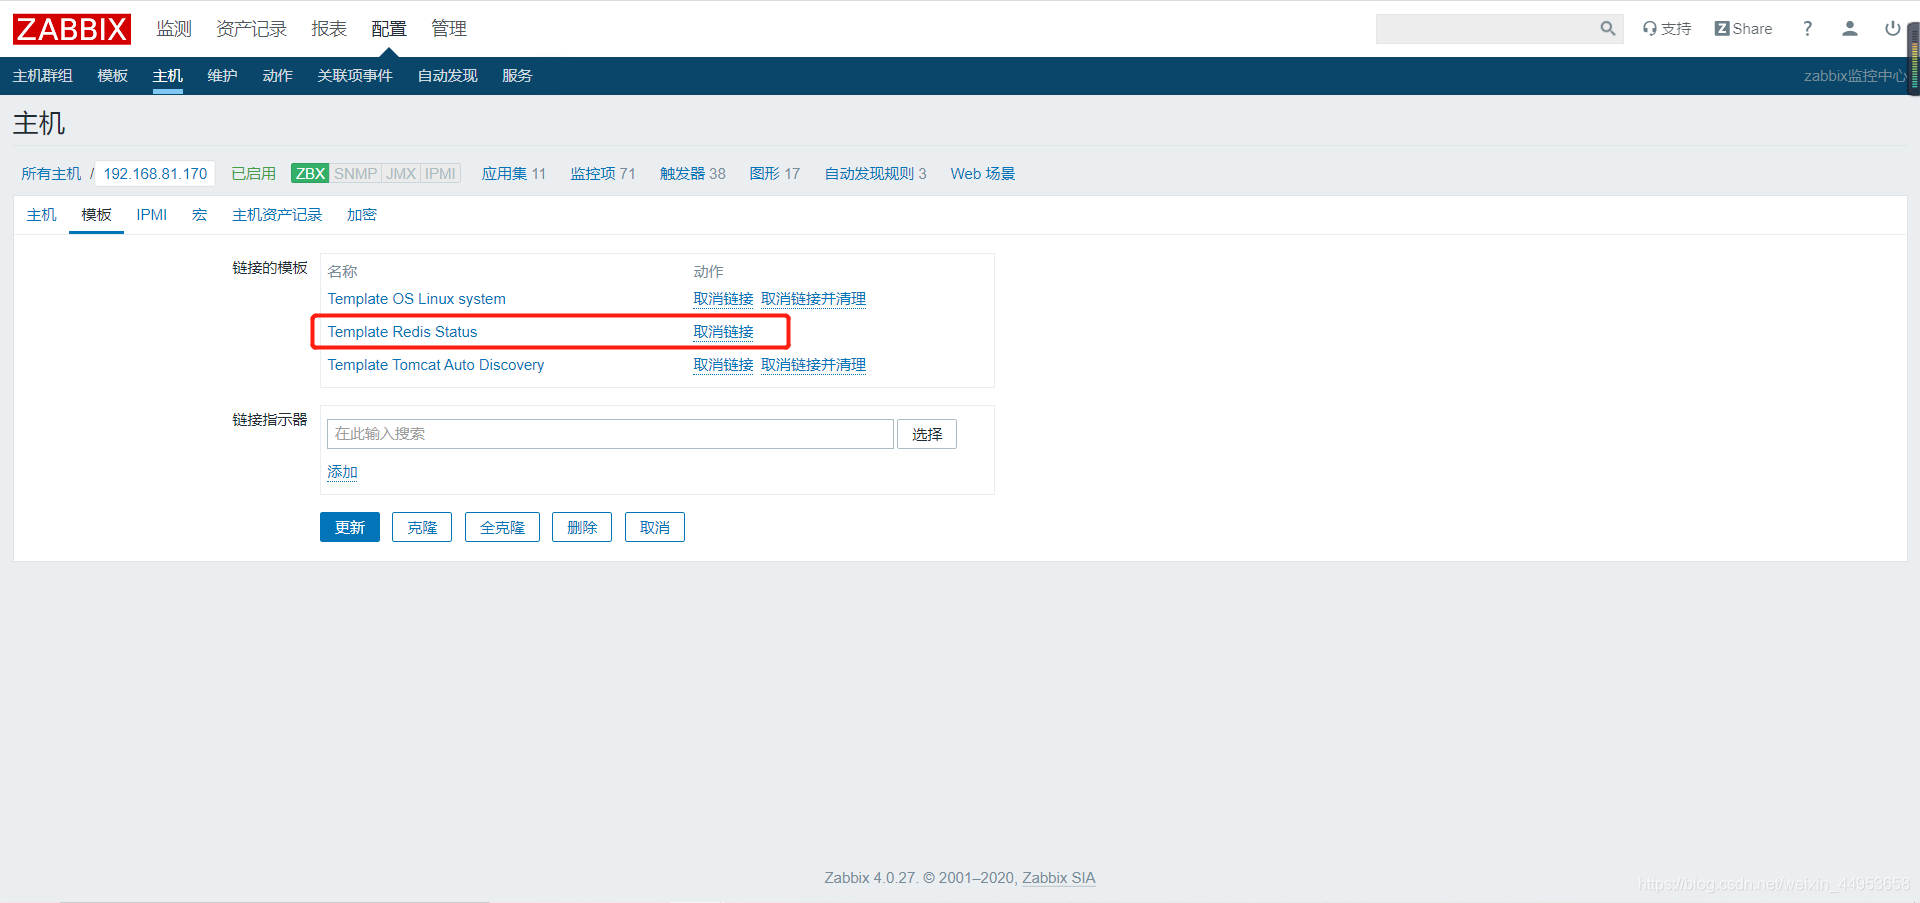Open the Share link

pos(1743,29)
